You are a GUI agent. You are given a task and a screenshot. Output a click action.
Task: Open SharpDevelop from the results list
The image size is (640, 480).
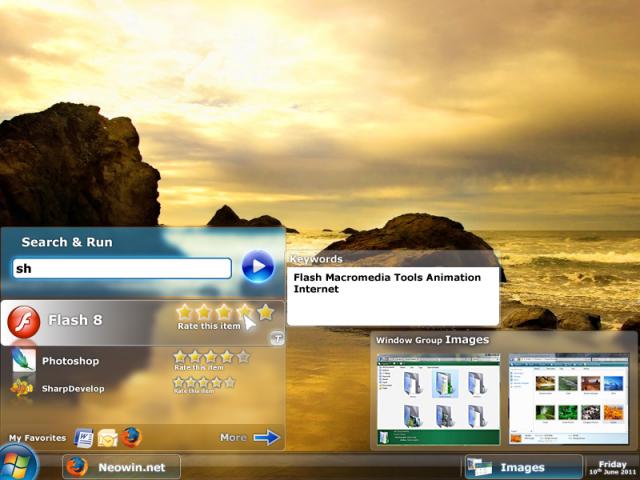point(72,388)
